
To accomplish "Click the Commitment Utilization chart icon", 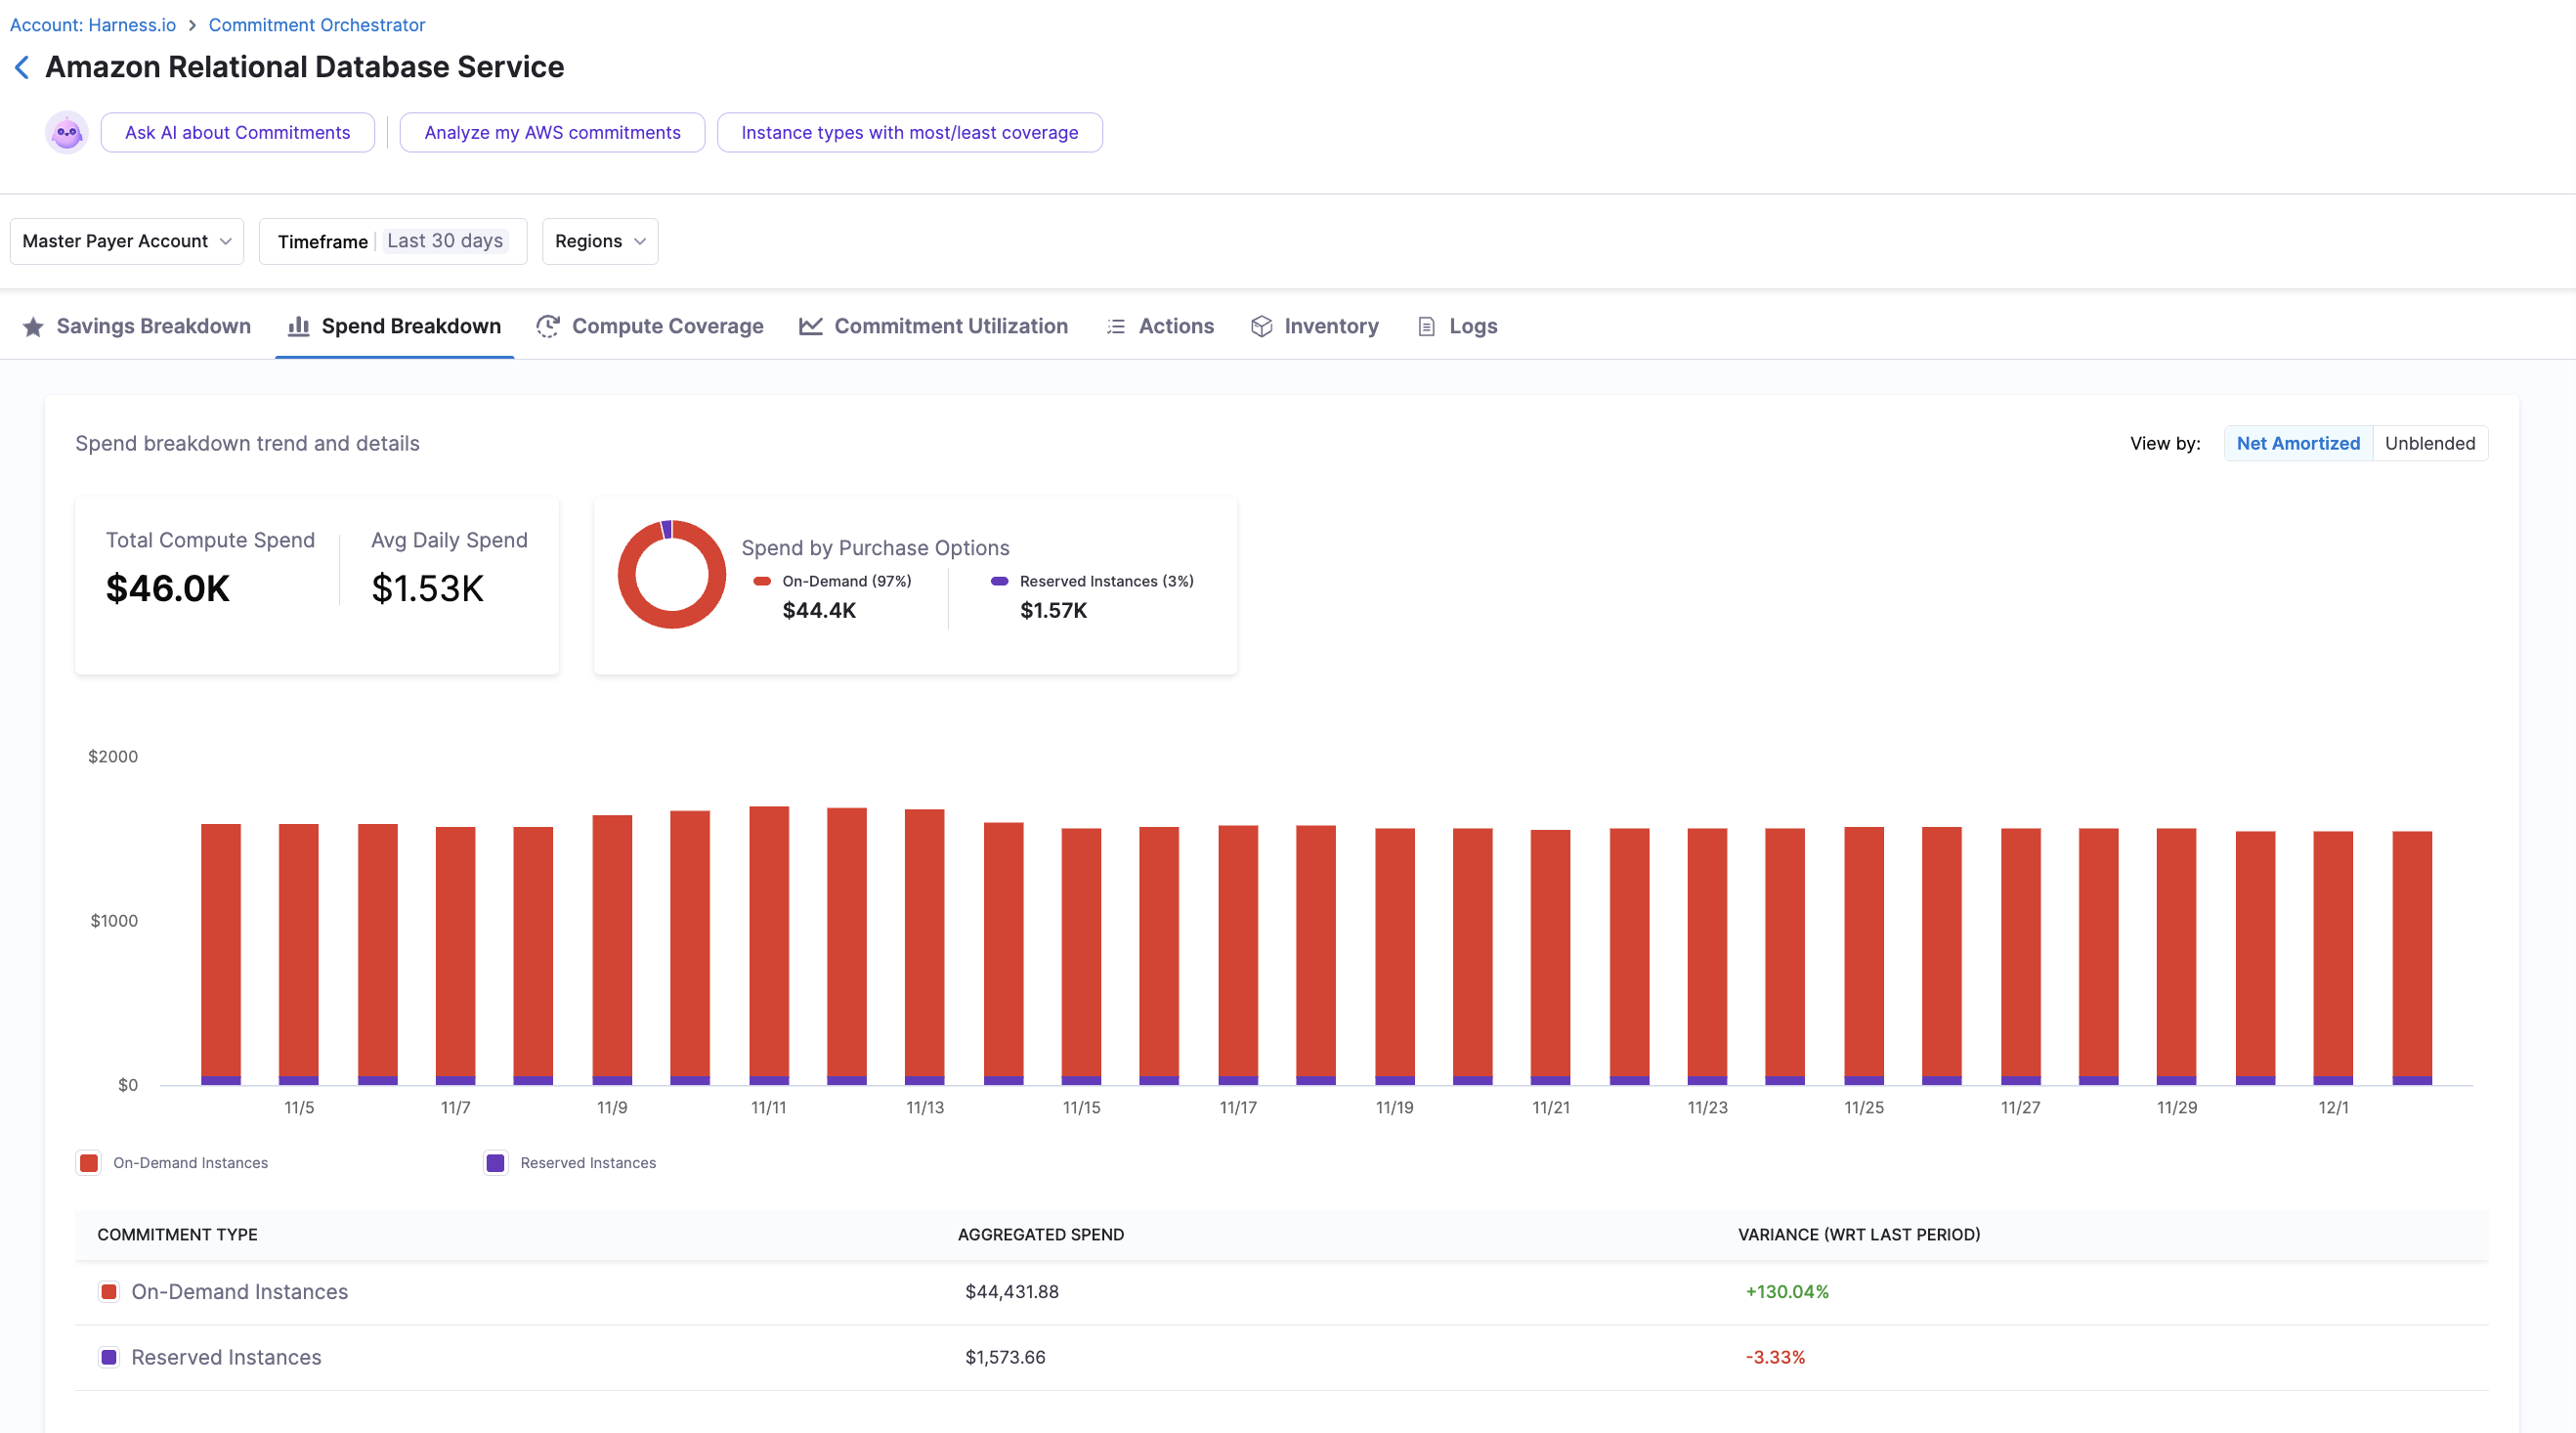I will coord(810,326).
